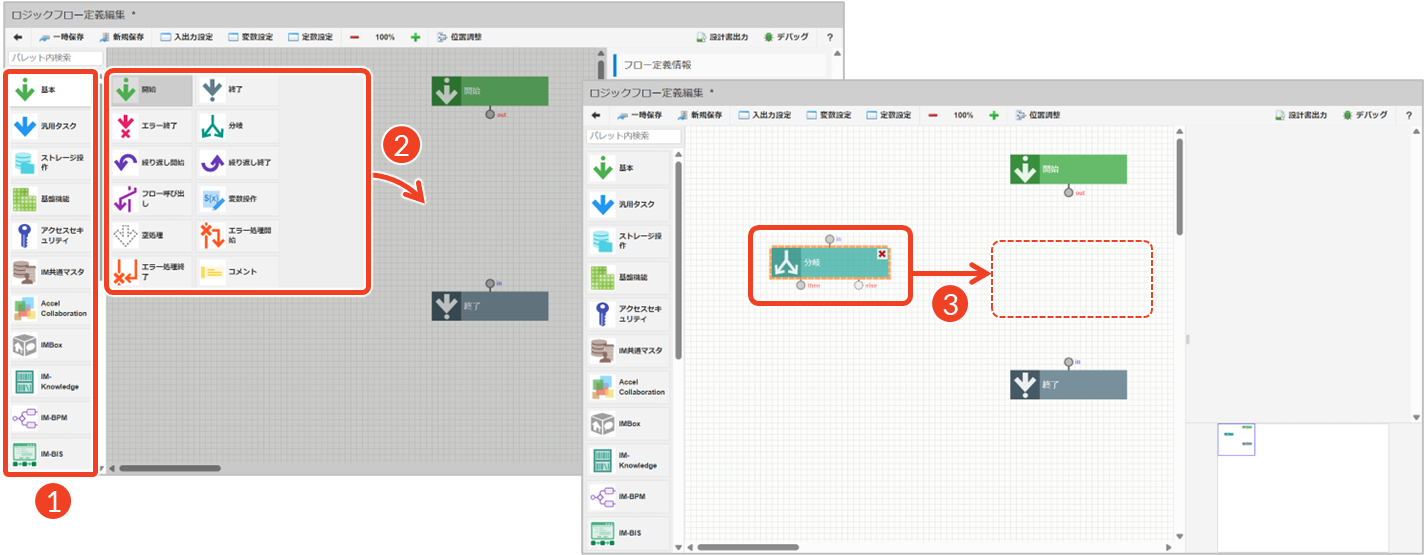This screenshot has height=555, width=1425.
Task: Click the minimap thumbnail in the front window
Action: [1236, 440]
